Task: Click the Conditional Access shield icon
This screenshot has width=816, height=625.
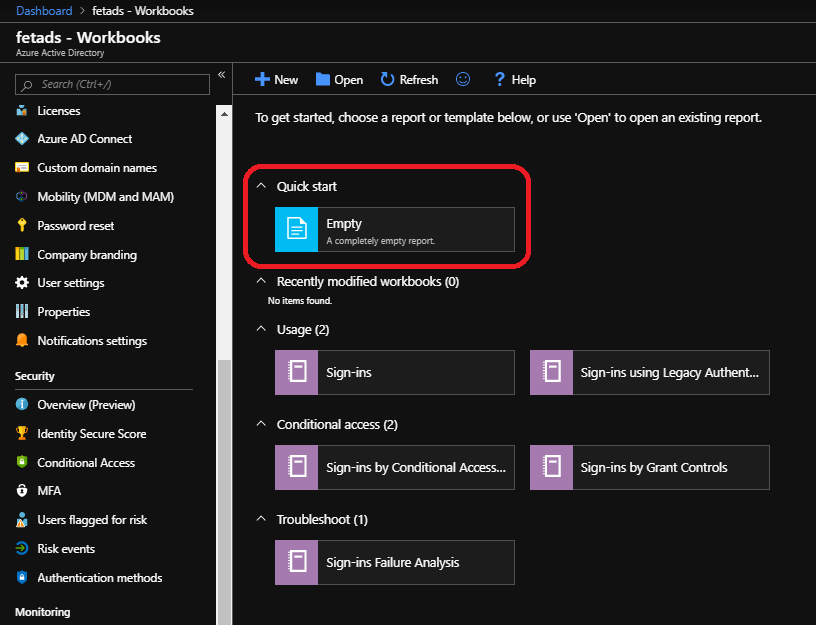Action: [x=22, y=463]
